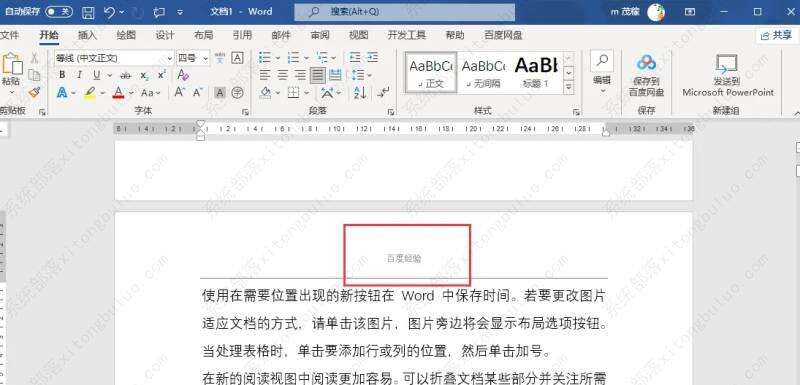Switch to the References (引用) tab
The image size is (800, 385).
[242, 35]
